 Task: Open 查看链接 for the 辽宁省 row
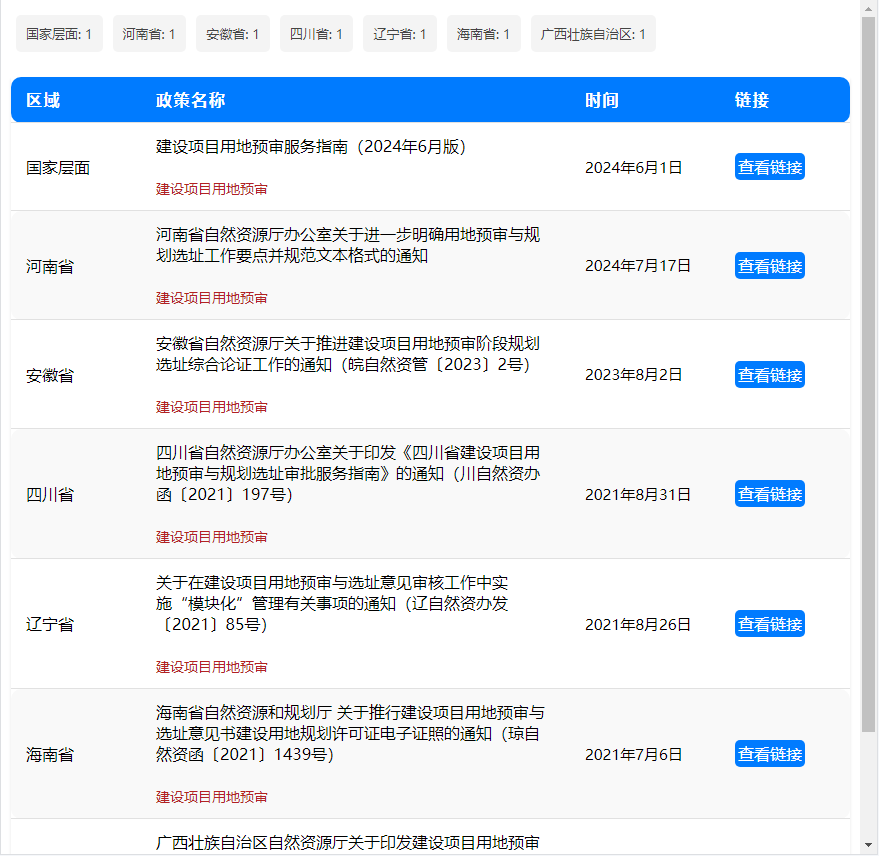point(770,624)
